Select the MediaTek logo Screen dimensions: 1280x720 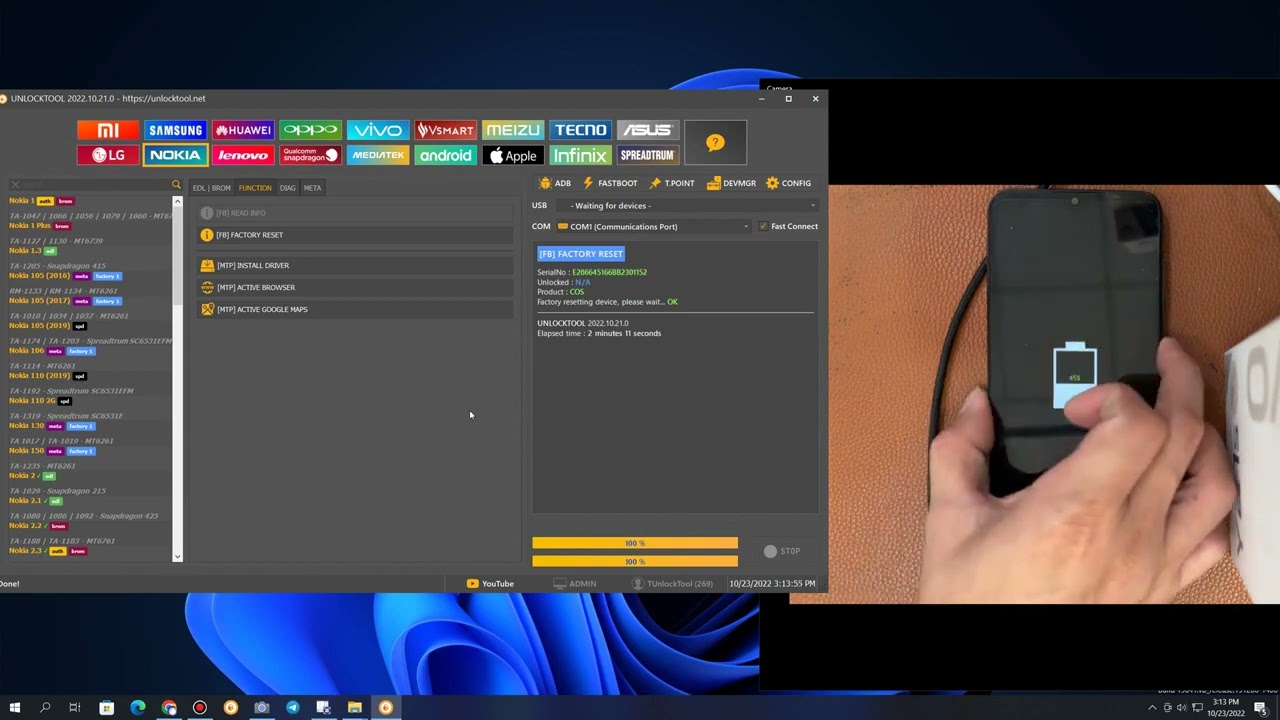pyautogui.click(x=378, y=155)
